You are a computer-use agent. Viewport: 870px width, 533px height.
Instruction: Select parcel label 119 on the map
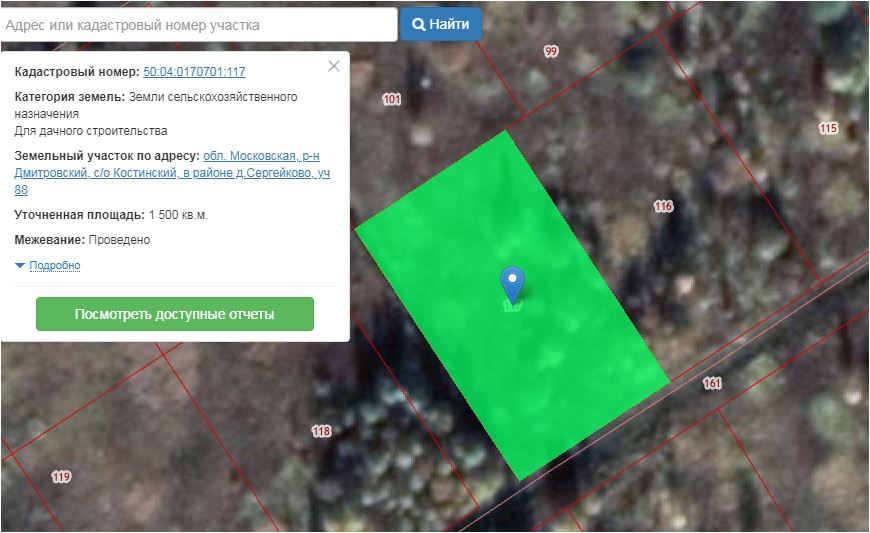[x=62, y=477]
